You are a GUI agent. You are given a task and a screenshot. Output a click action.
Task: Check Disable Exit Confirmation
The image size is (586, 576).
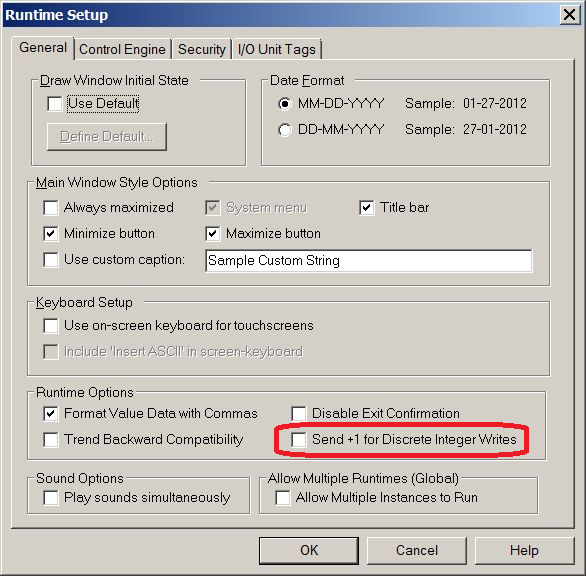[299, 414]
